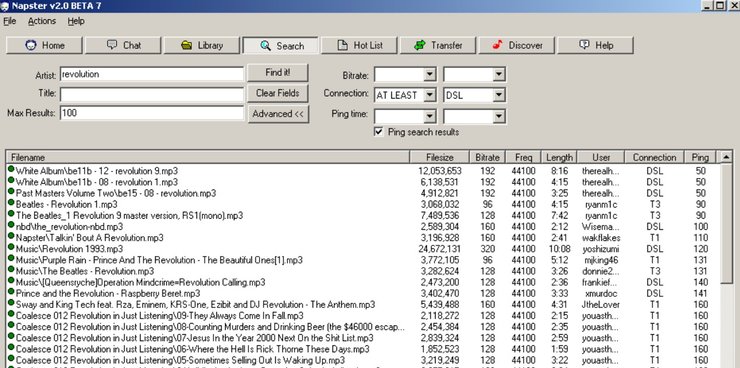Click user name wakflakes
The width and height of the screenshot is (740, 368).
pyautogui.click(x=601, y=238)
